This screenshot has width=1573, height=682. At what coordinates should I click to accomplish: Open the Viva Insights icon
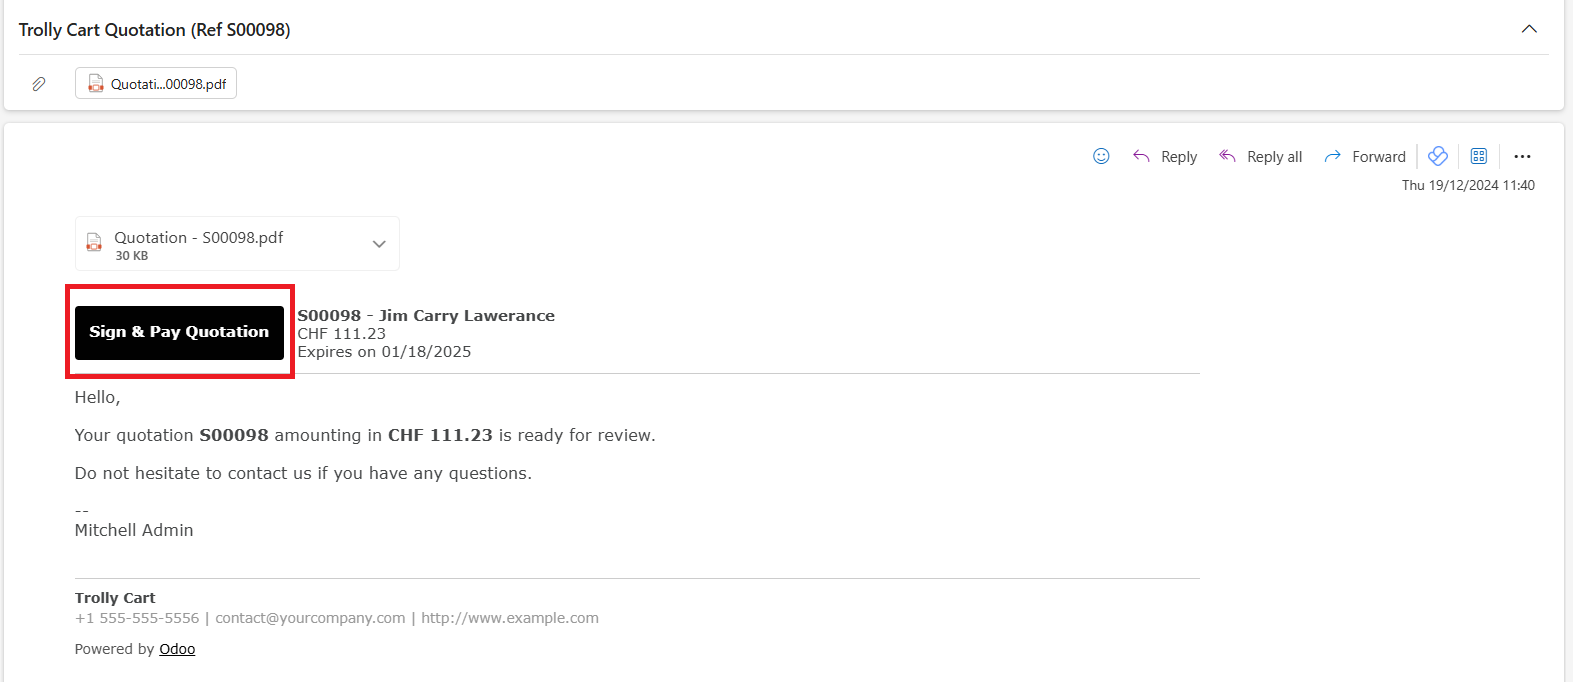(1438, 156)
